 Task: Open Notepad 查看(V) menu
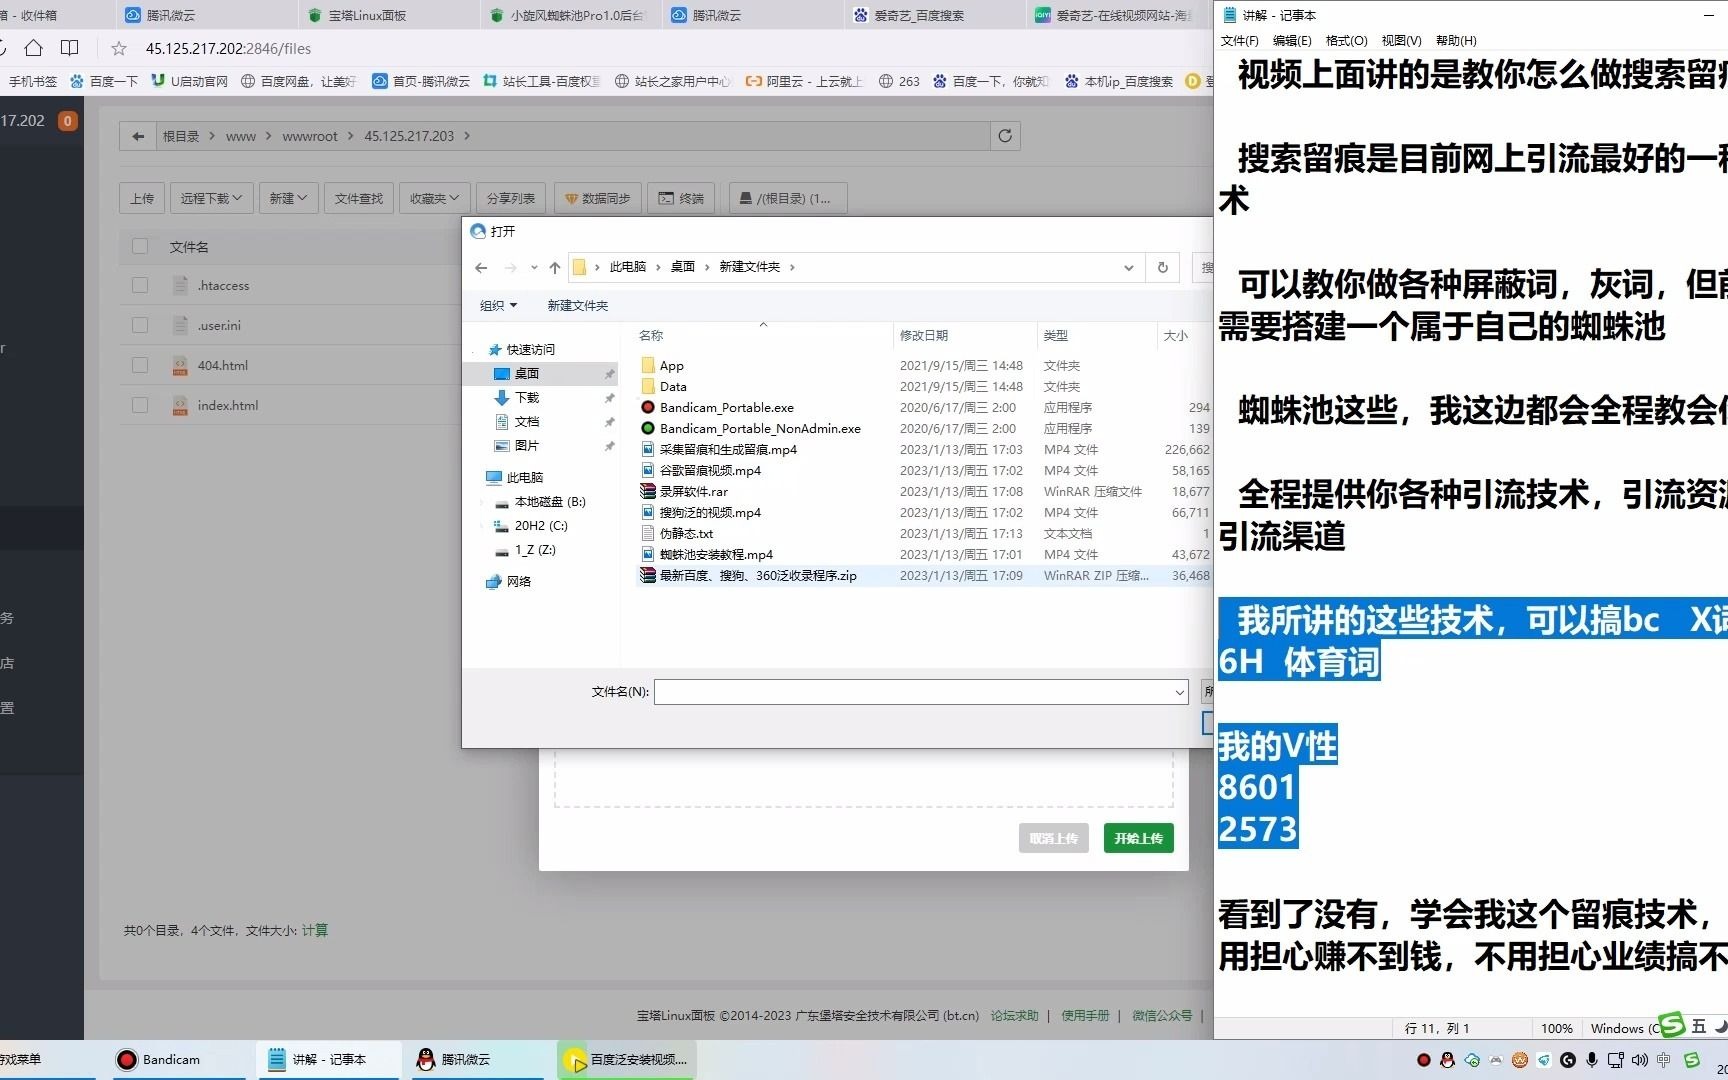coord(1401,40)
